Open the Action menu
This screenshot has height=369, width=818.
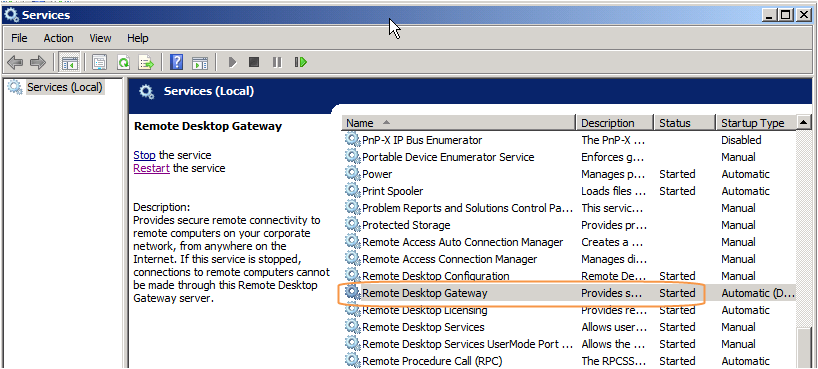coord(58,38)
